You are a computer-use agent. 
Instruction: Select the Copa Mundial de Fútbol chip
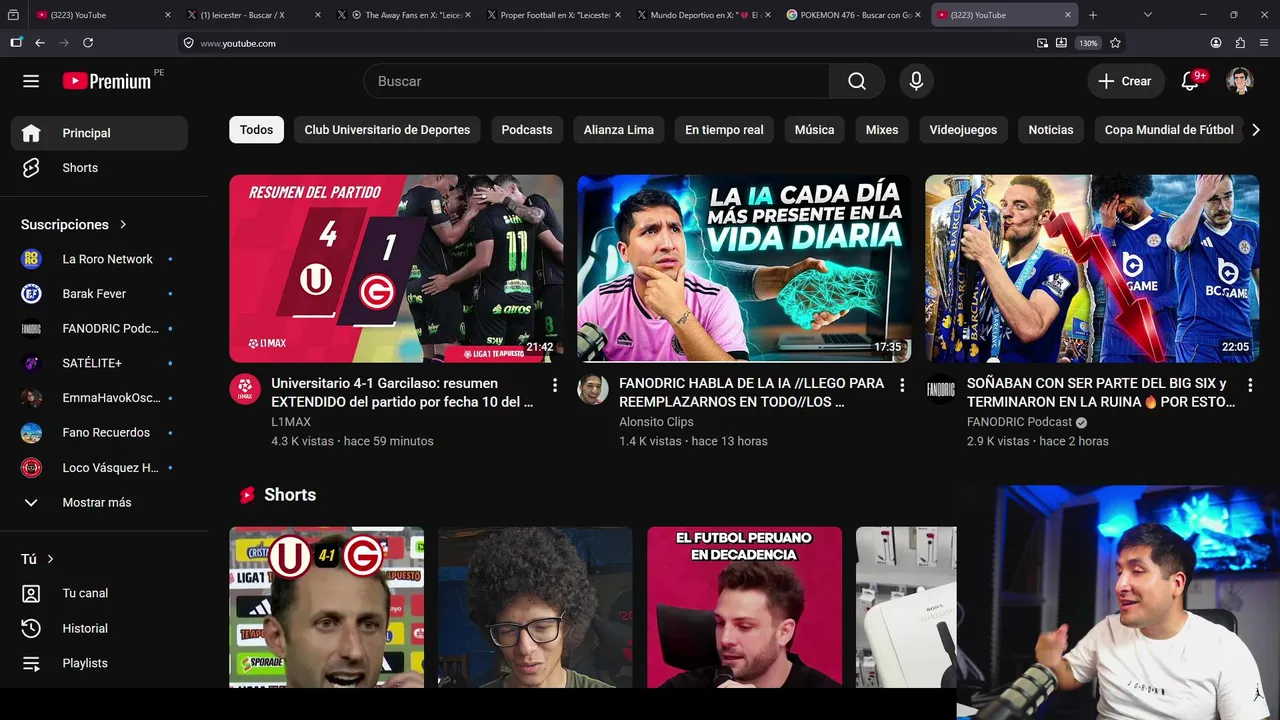tap(1169, 130)
